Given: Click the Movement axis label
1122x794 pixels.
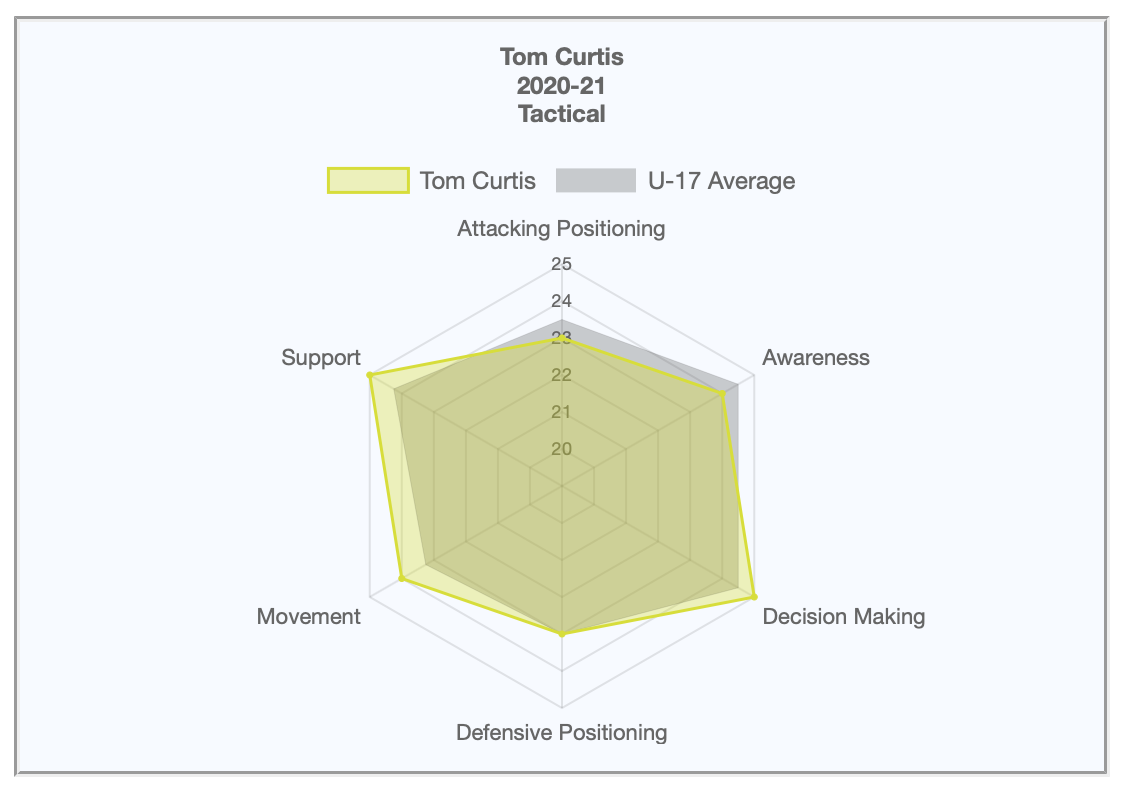Looking at the screenshot, I should 308,617.
